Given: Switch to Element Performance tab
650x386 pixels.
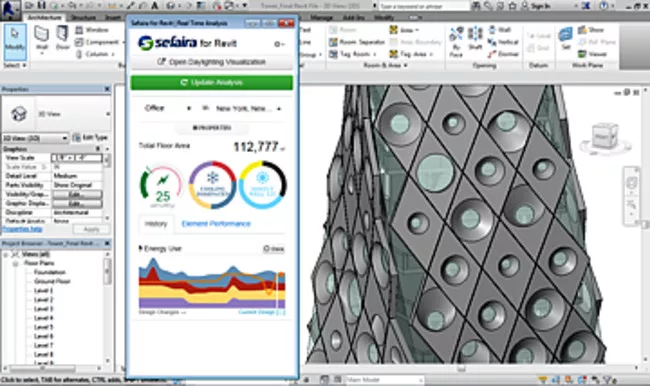Looking at the screenshot, I should (x=216, y=224).
